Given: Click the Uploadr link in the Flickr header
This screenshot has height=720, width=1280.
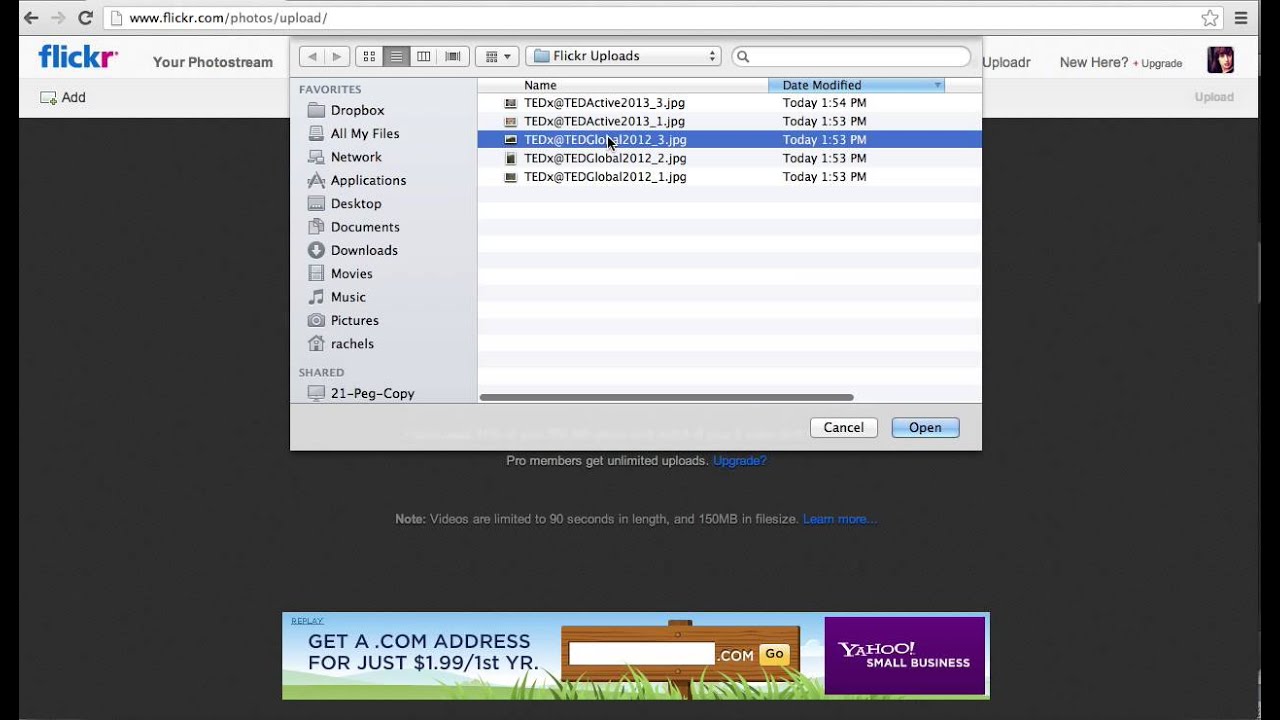Looking at the screenshot, I should 1006,62.
